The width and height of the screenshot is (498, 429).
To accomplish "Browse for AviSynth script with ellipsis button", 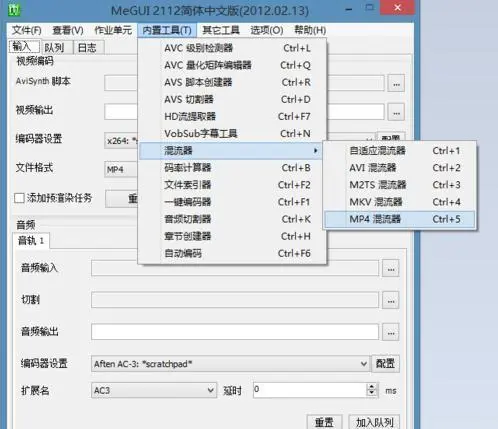I will (x=396, y=83).
